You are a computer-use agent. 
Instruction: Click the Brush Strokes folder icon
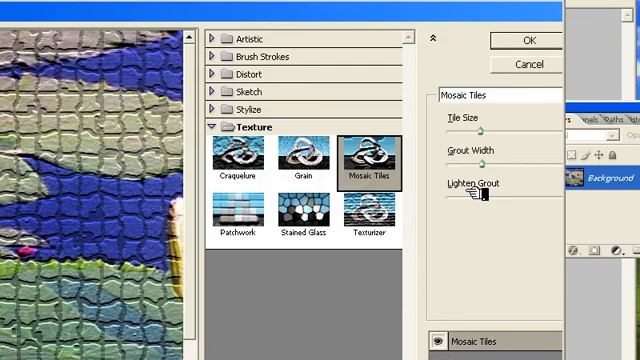(x=227, y=56)
